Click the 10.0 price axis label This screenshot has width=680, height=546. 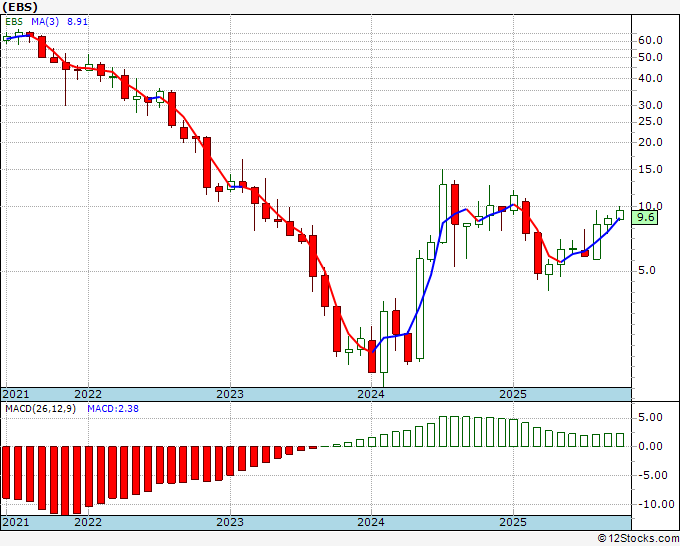pos(651,206)
